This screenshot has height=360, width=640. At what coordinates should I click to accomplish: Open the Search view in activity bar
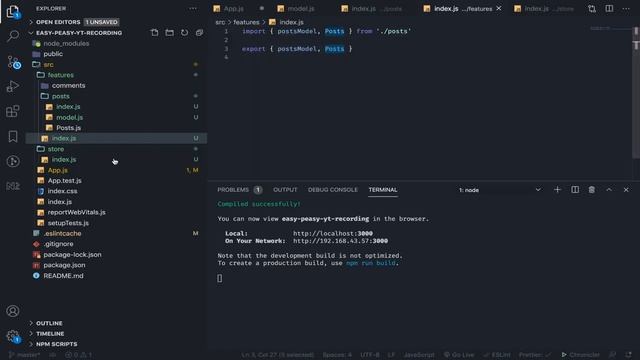13,36
